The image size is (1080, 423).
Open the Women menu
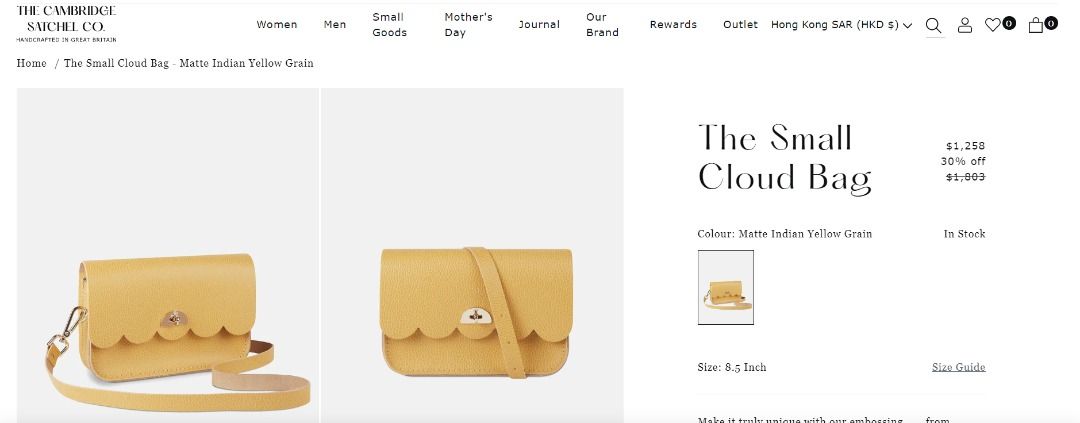click(277, 25)
